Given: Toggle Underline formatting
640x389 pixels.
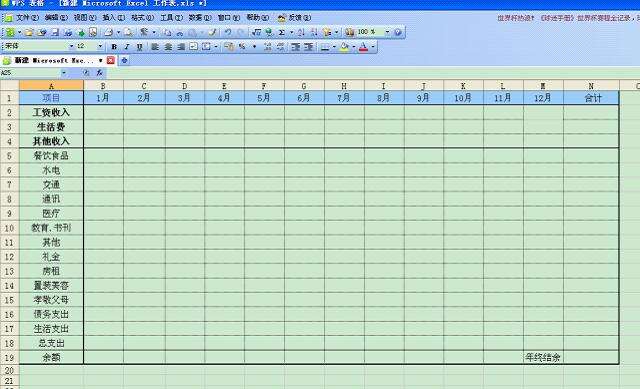Looking at the screenshot, I should (140, 47).
